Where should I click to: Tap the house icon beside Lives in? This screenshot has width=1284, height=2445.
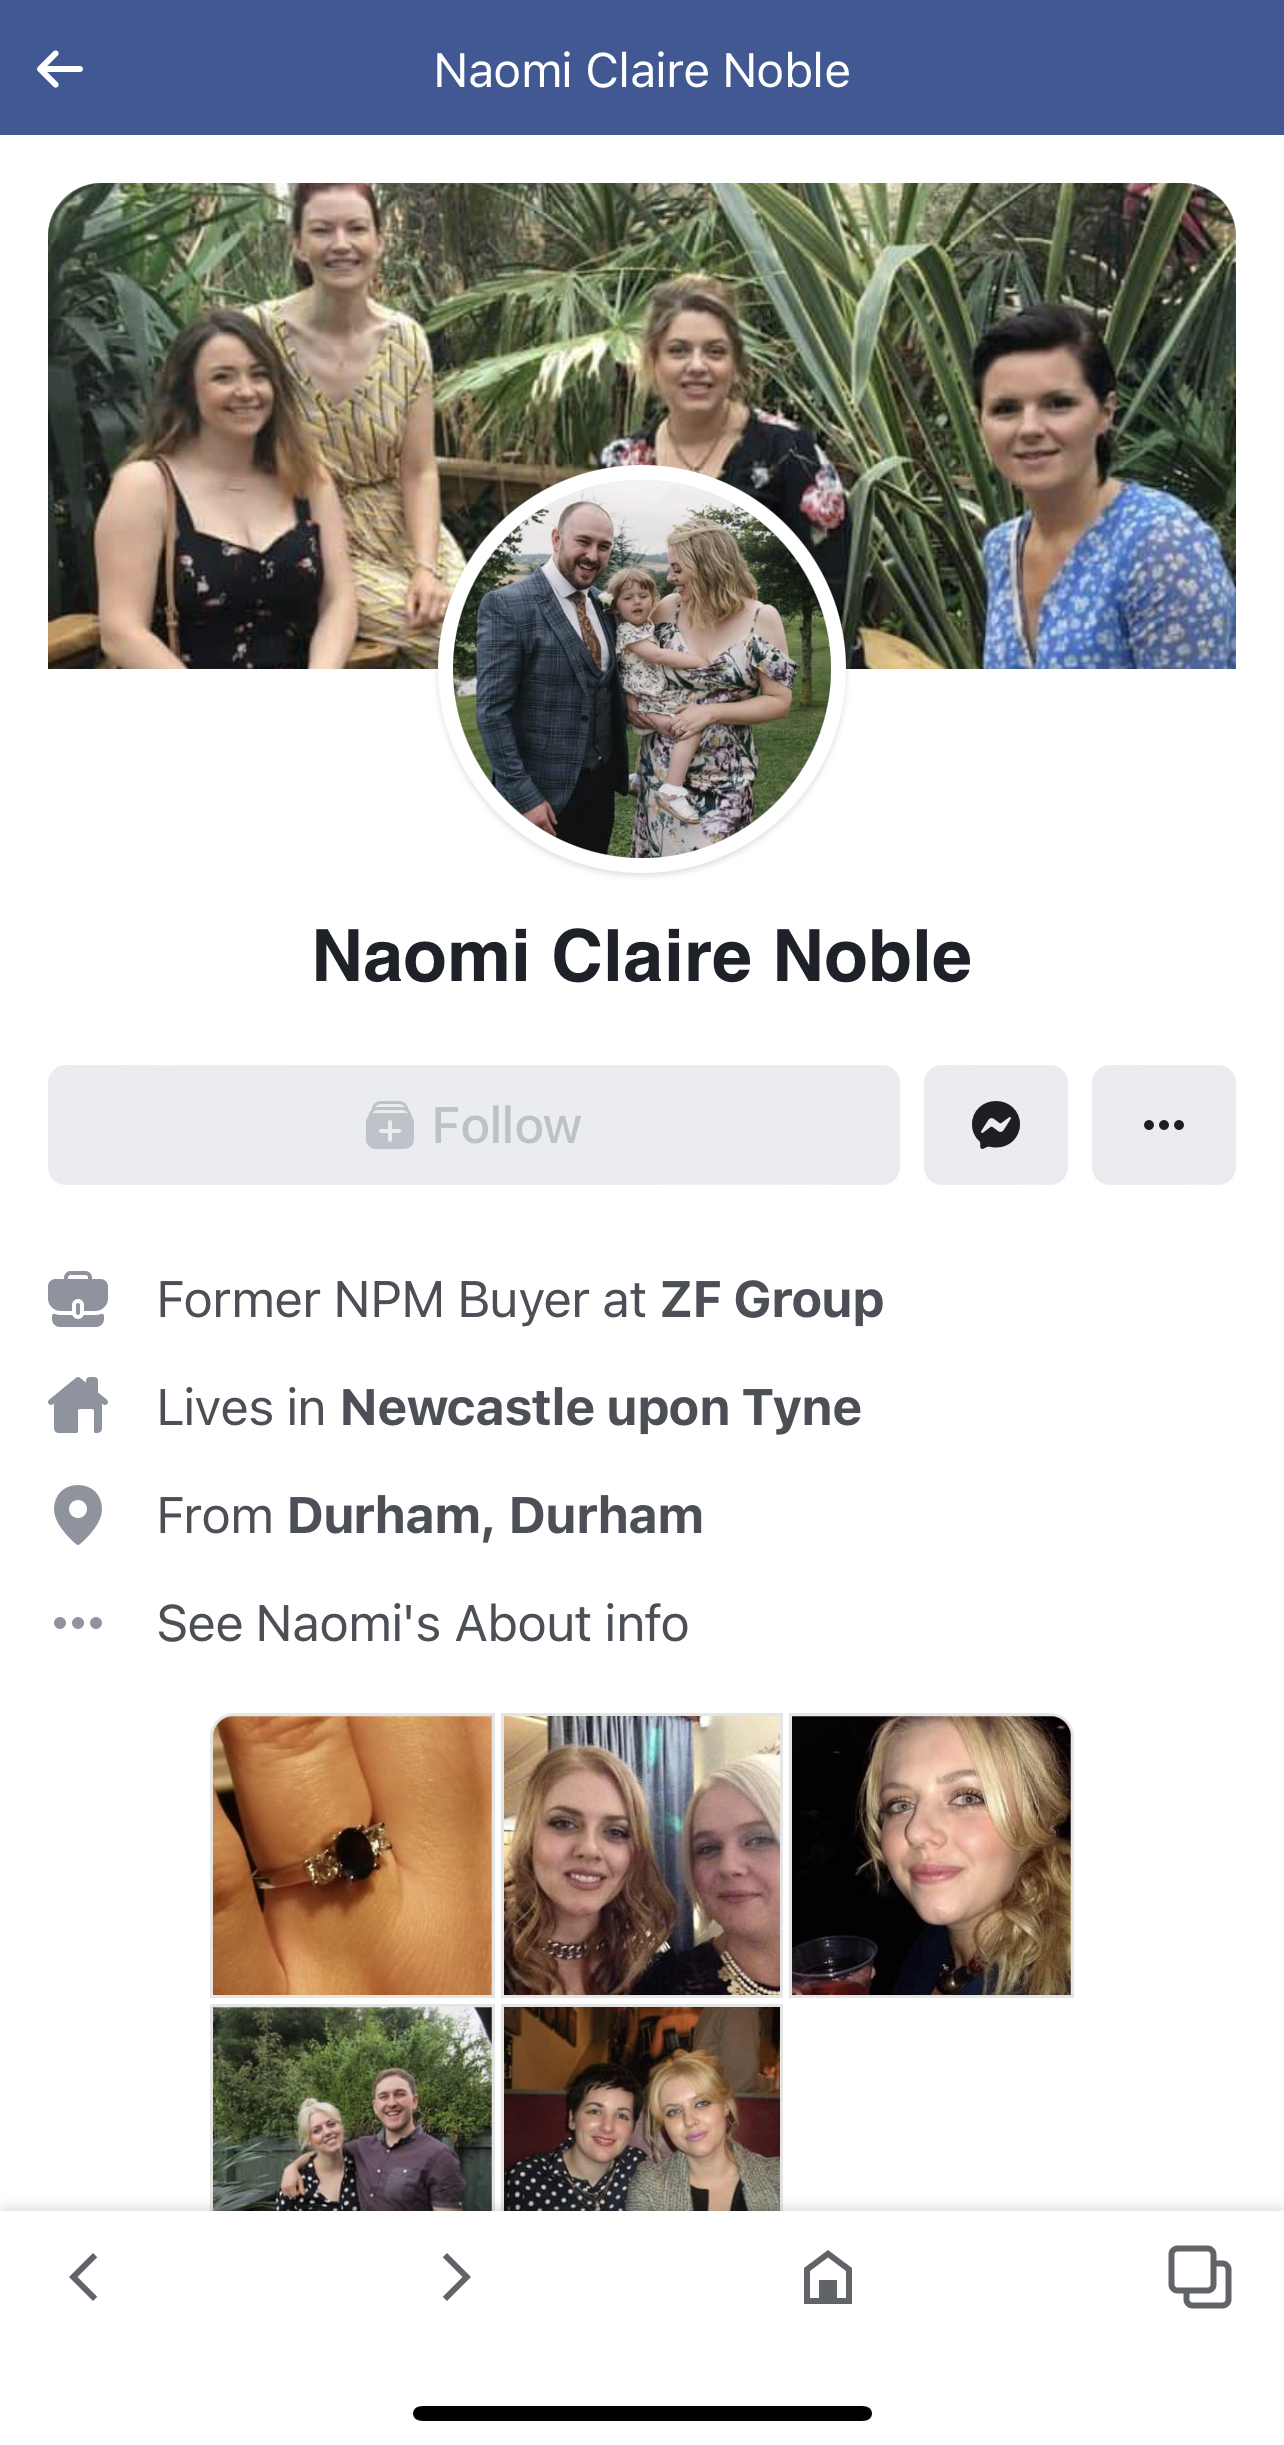coord(78,1406)
